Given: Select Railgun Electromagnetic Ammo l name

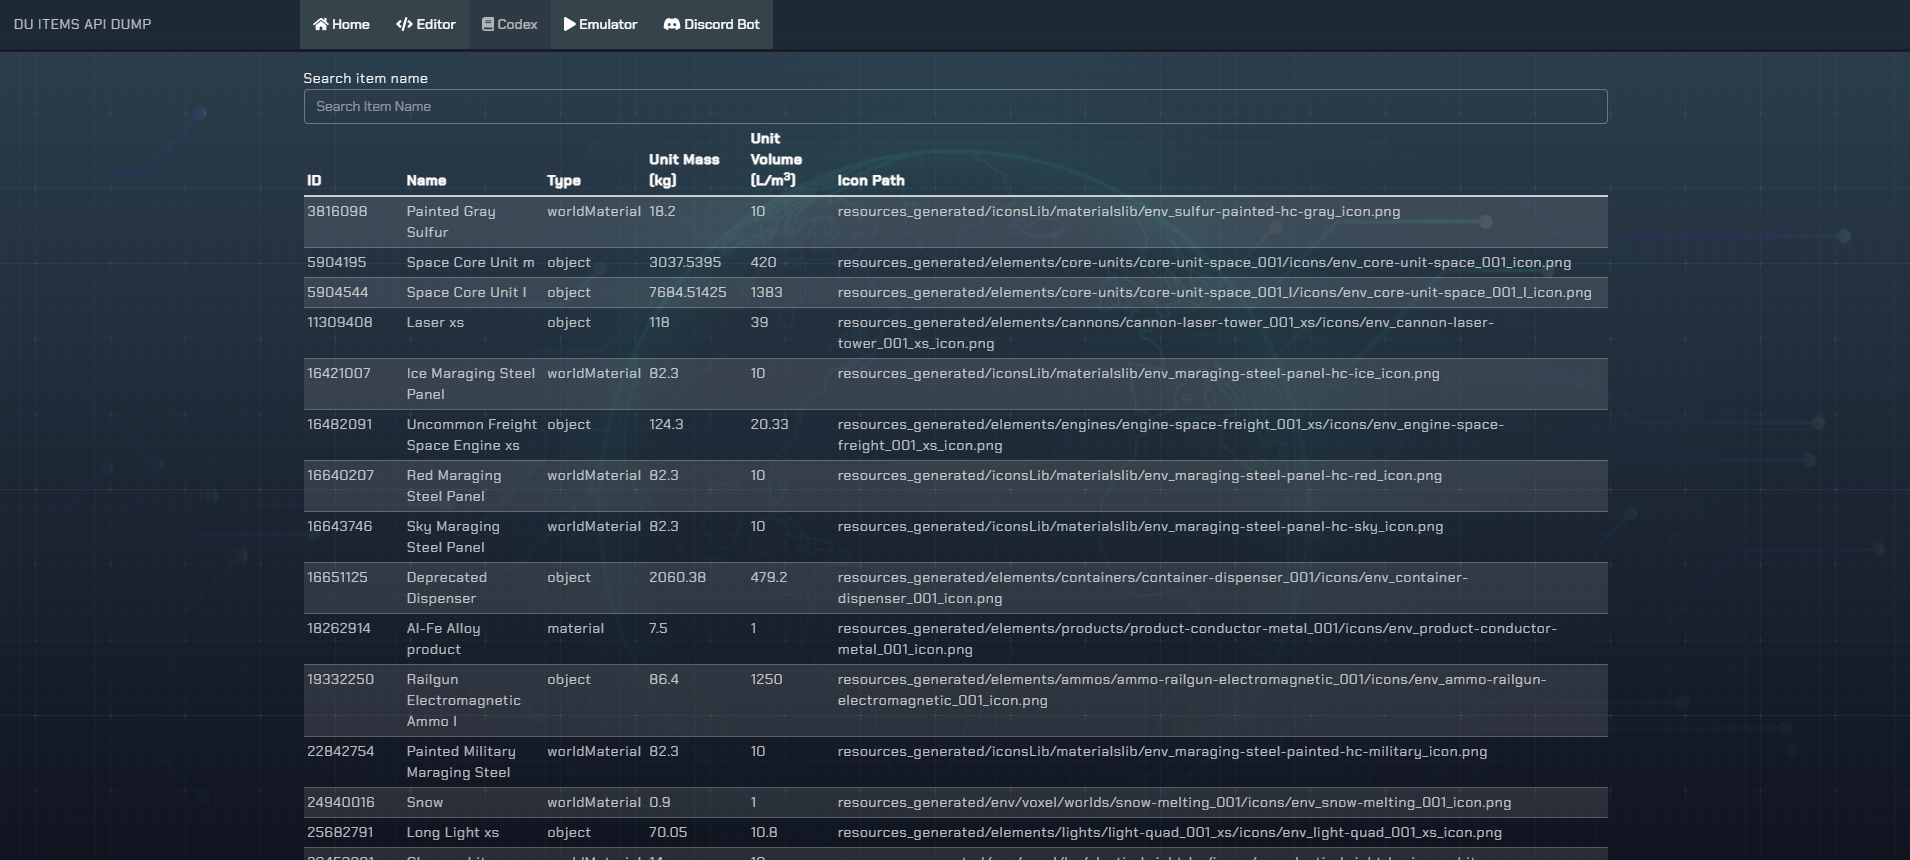Looking at the screenshot, I should click(x=464, y=700).
